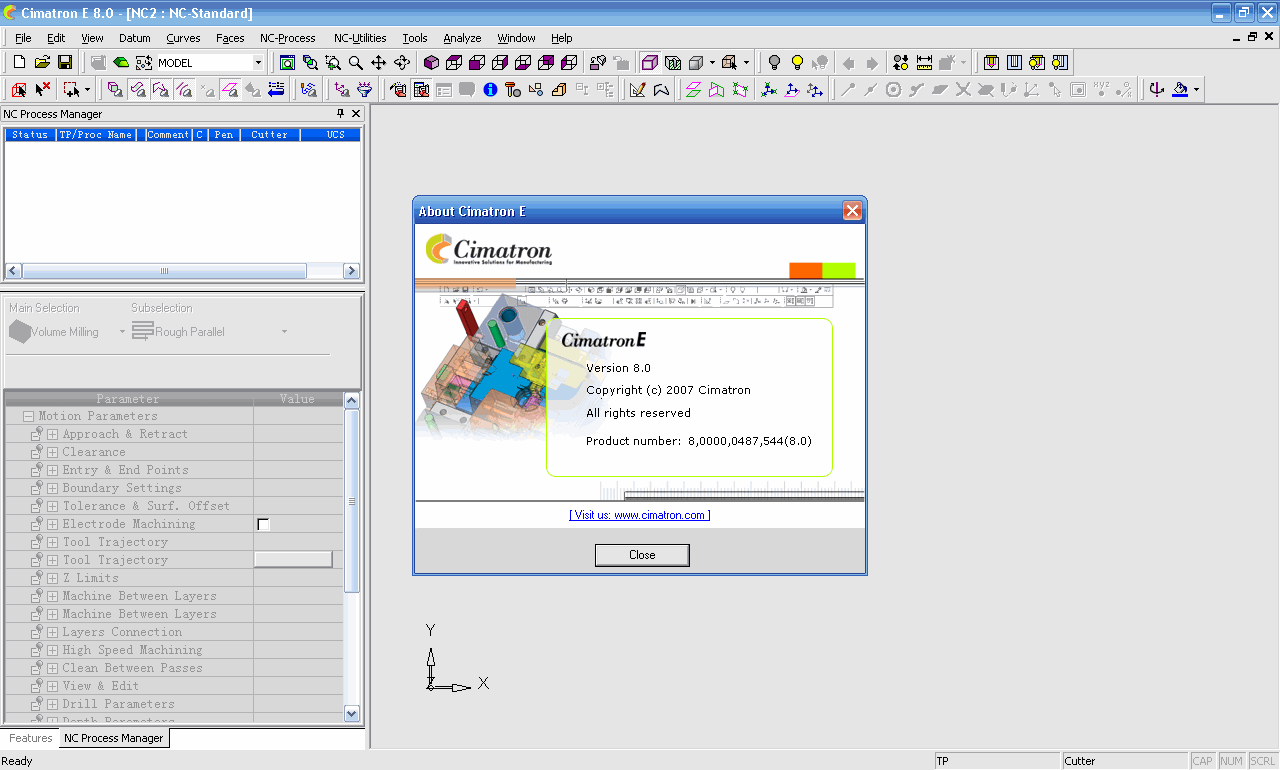Open the Rough Parallel subselection dropdown
This screenshot has width=1280, height=770.
click(284, 332)
